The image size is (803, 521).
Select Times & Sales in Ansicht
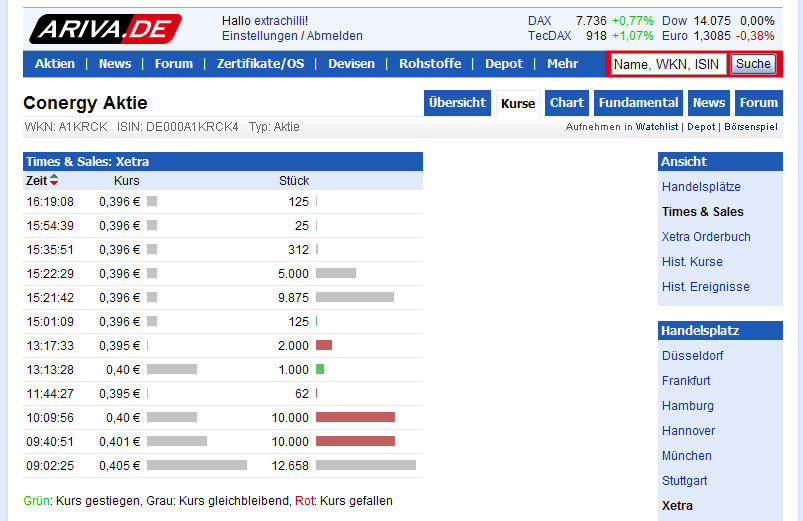click(703, 212)
